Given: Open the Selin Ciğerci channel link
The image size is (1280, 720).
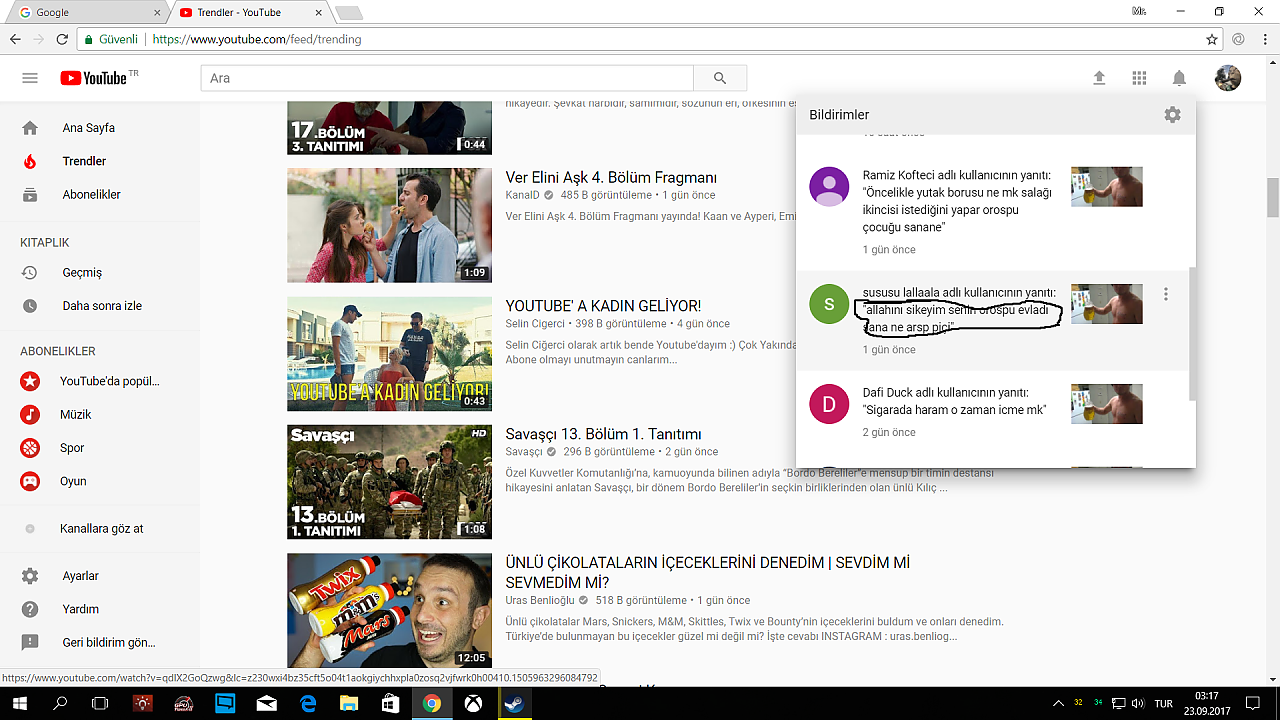Looking at the screenshot, I should click(x=535, y=323).
